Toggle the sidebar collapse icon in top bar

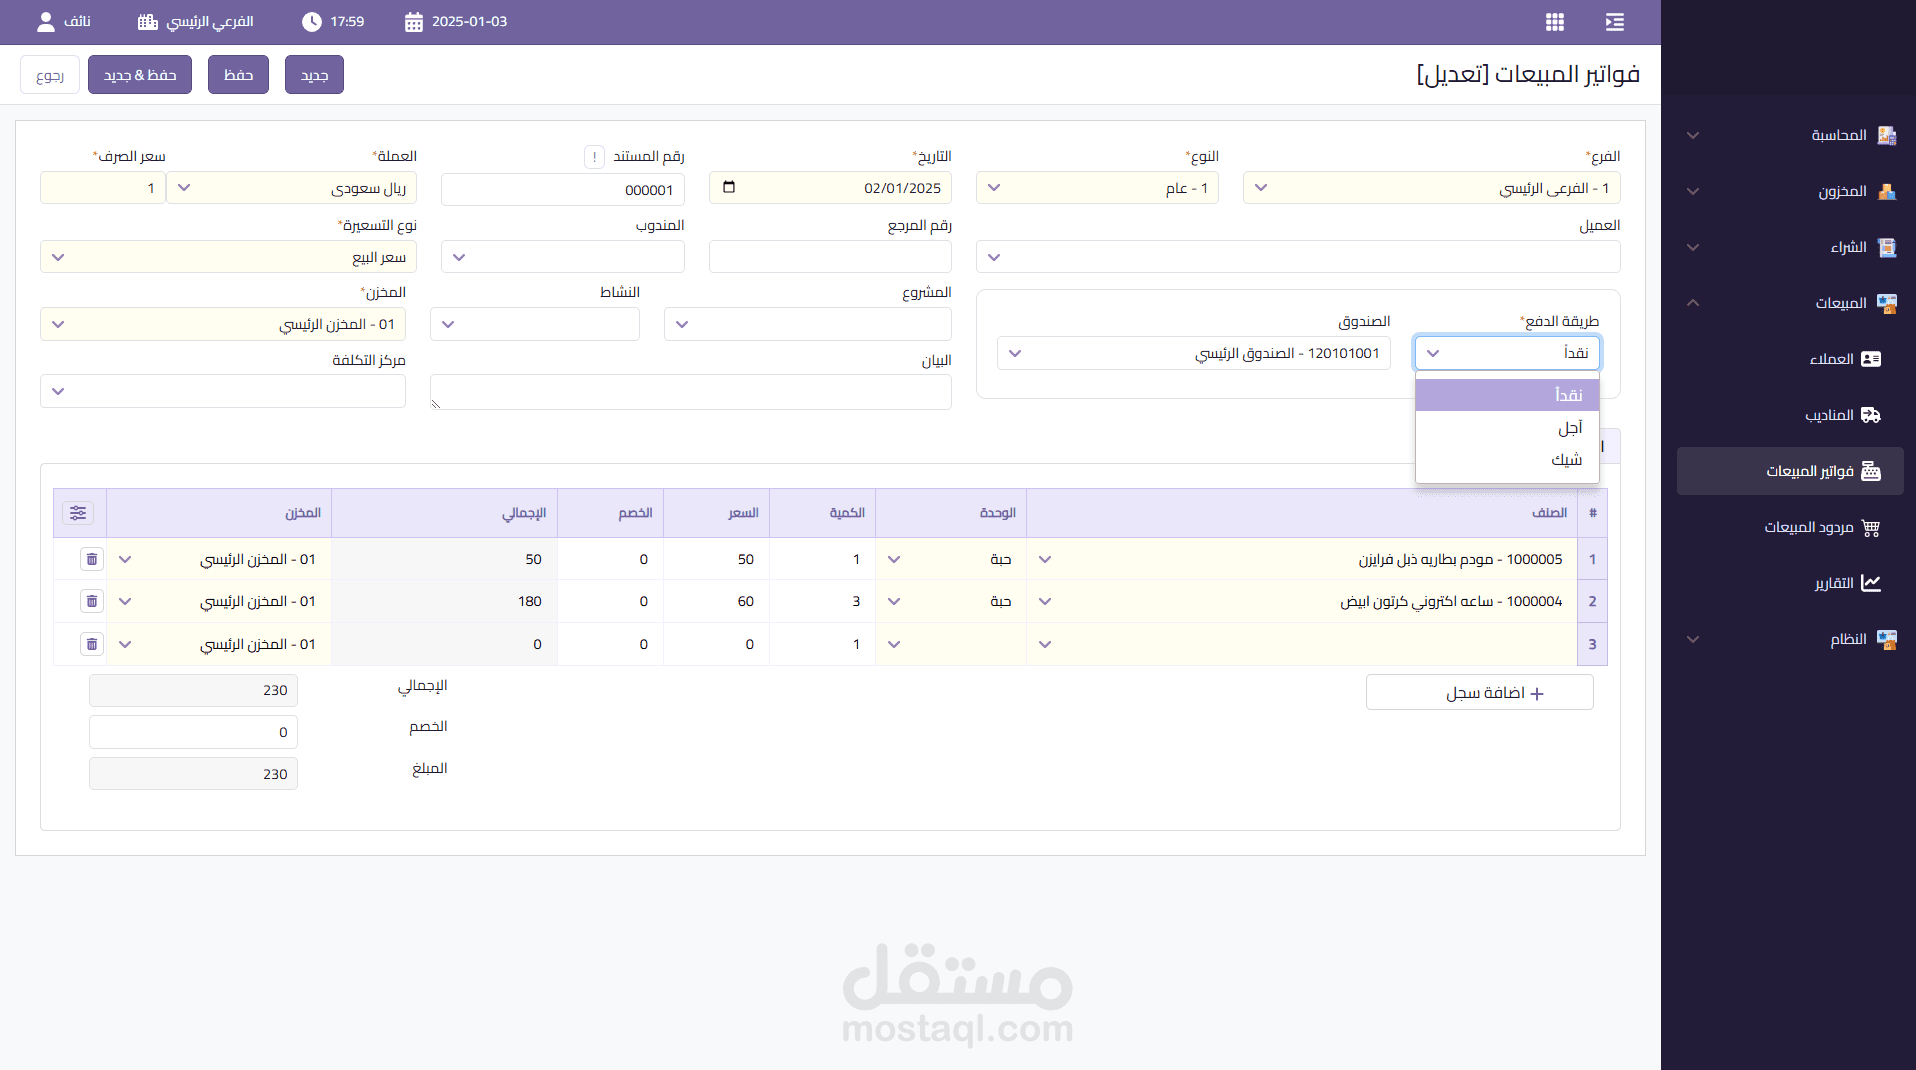[x=1614, y=22]
